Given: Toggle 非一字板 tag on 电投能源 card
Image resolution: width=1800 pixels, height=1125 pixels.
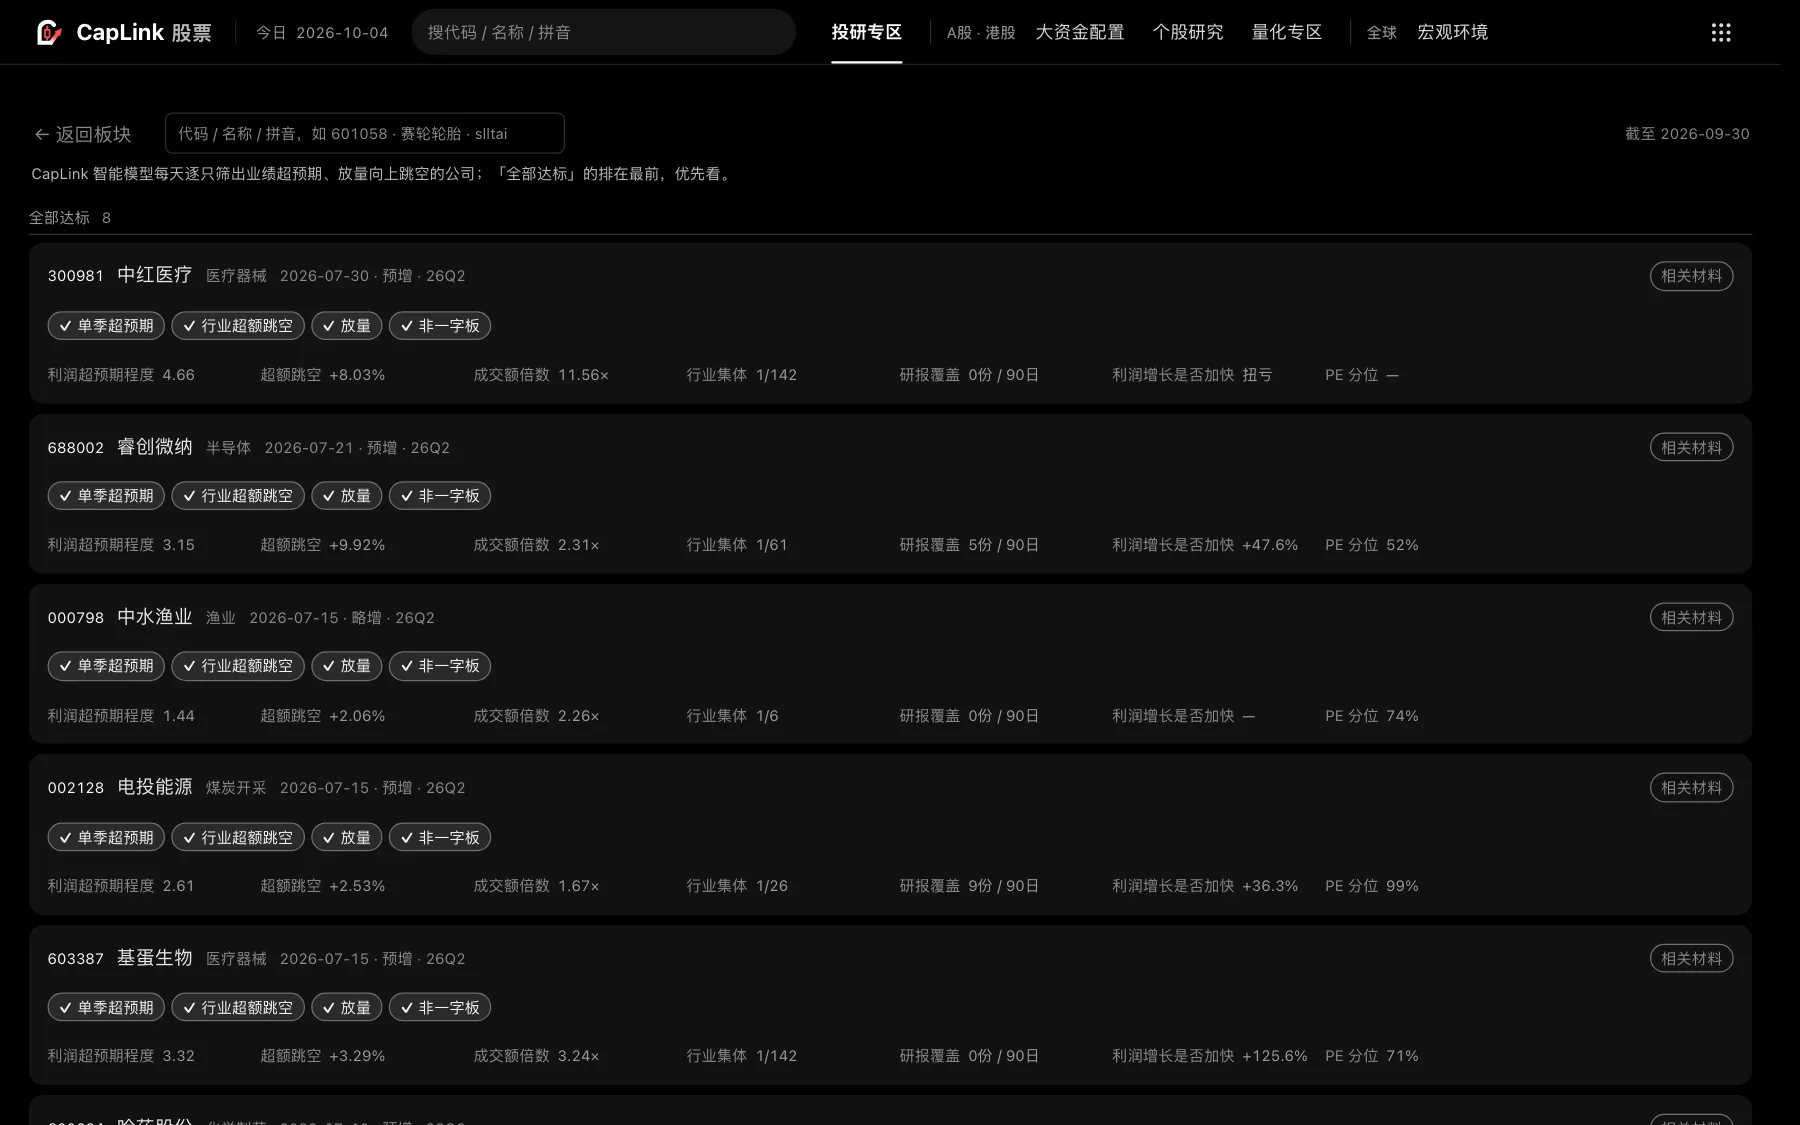Looking at the screenshot, I should point(440,838).
